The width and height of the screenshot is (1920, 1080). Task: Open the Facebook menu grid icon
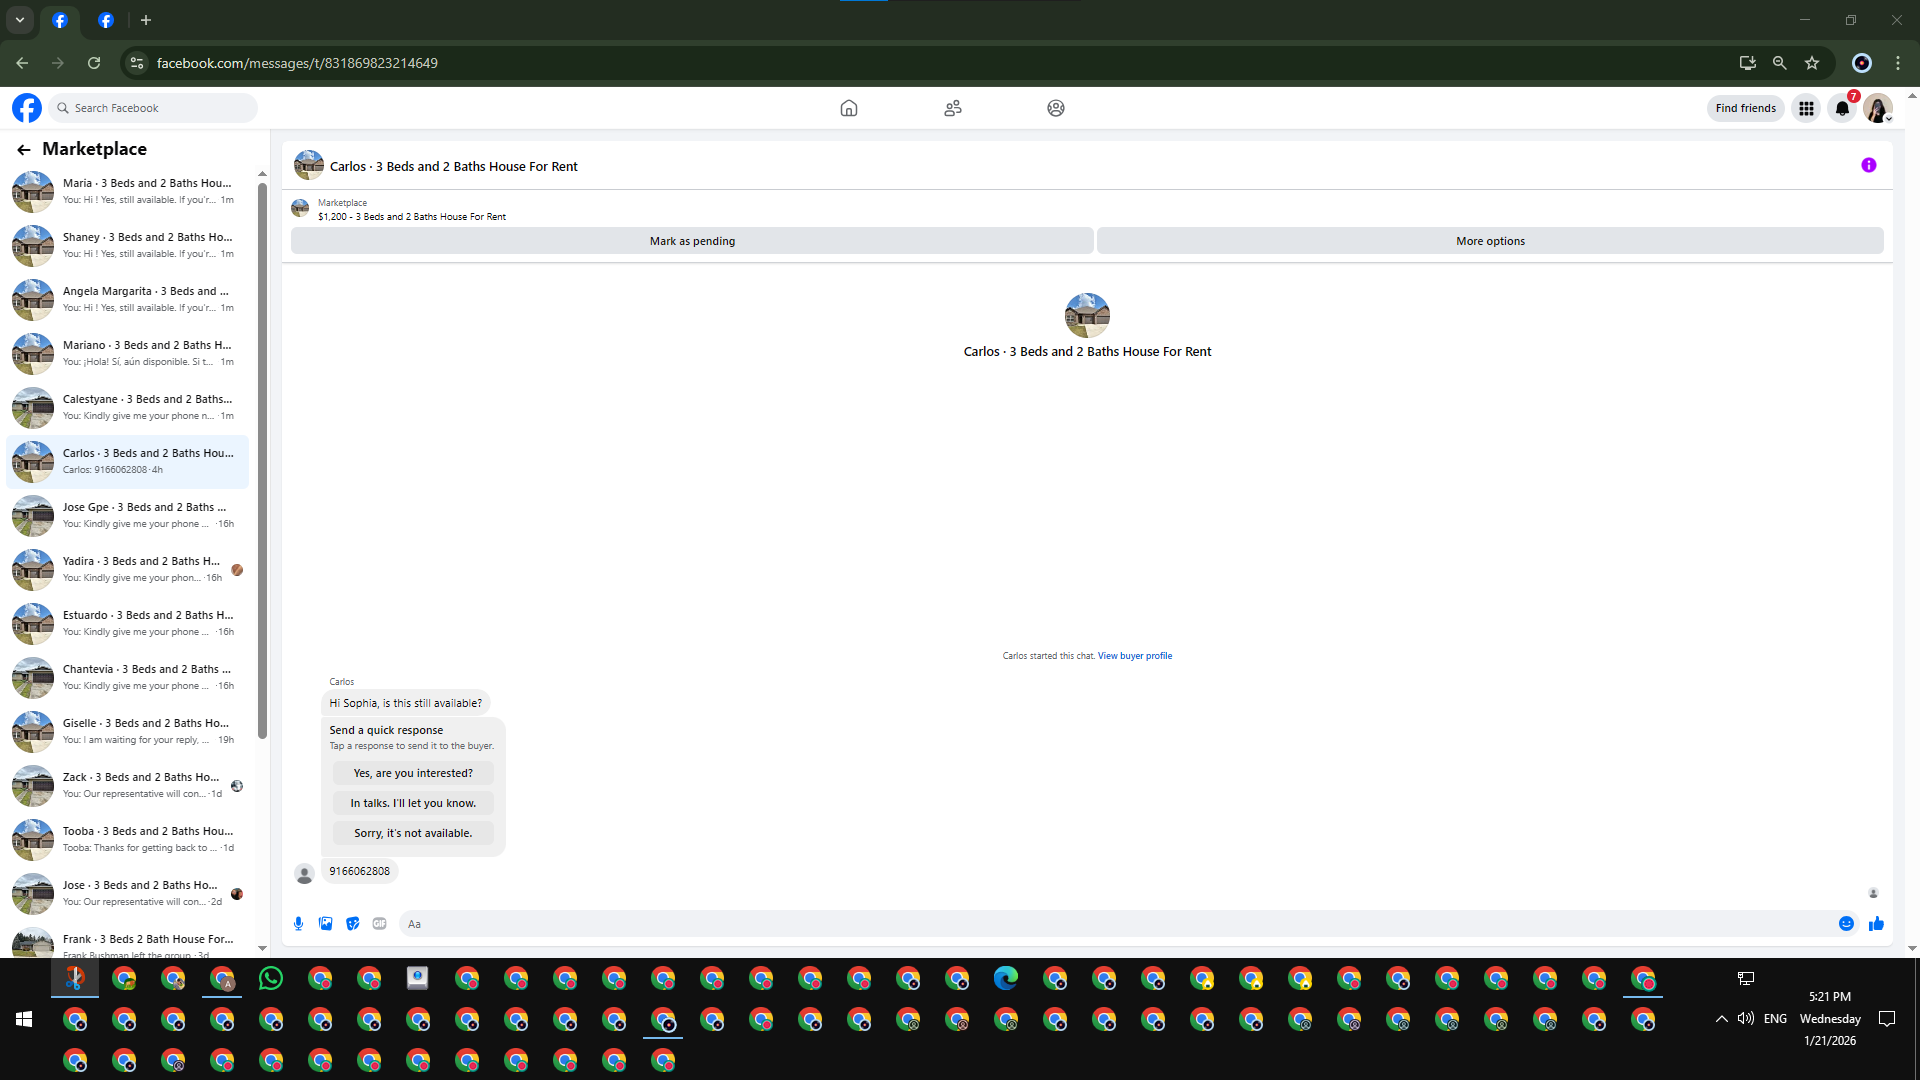(x=1806, y=108)
